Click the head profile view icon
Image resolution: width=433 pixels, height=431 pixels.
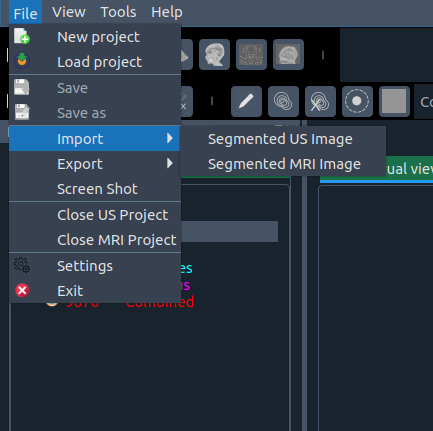click(214, 55)
